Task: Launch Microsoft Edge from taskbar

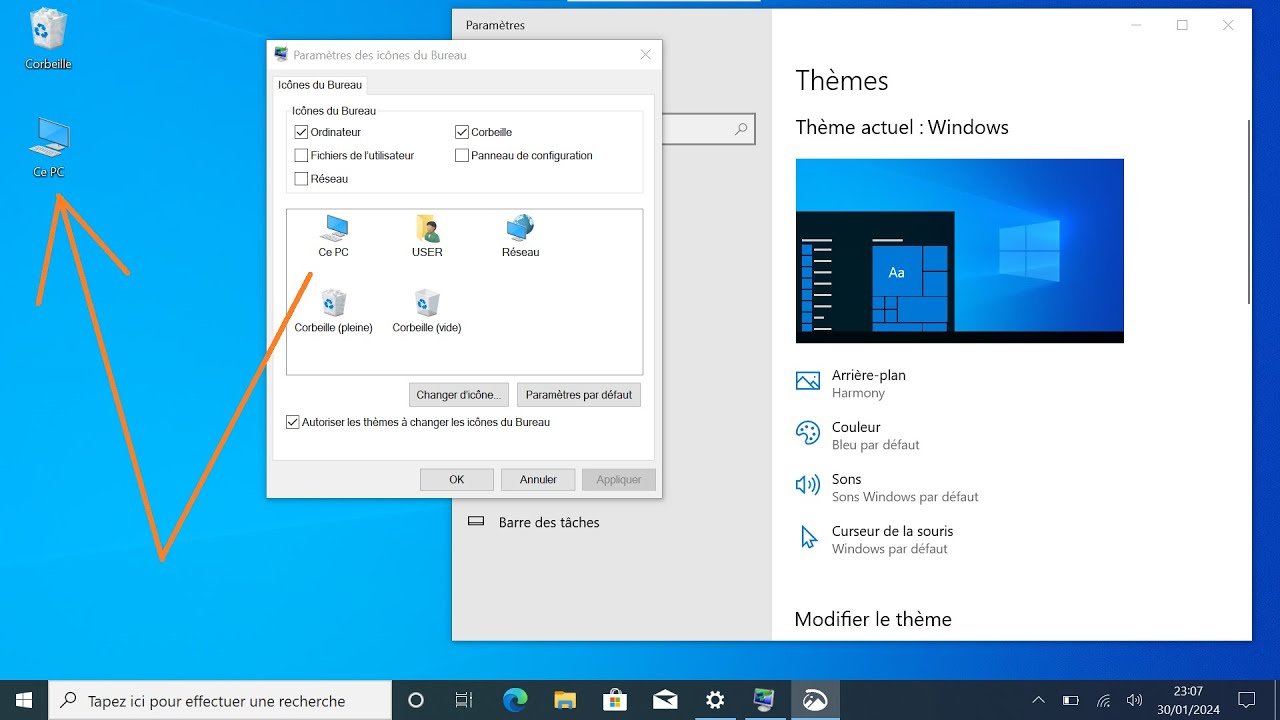Action: [x=514, y=700]
